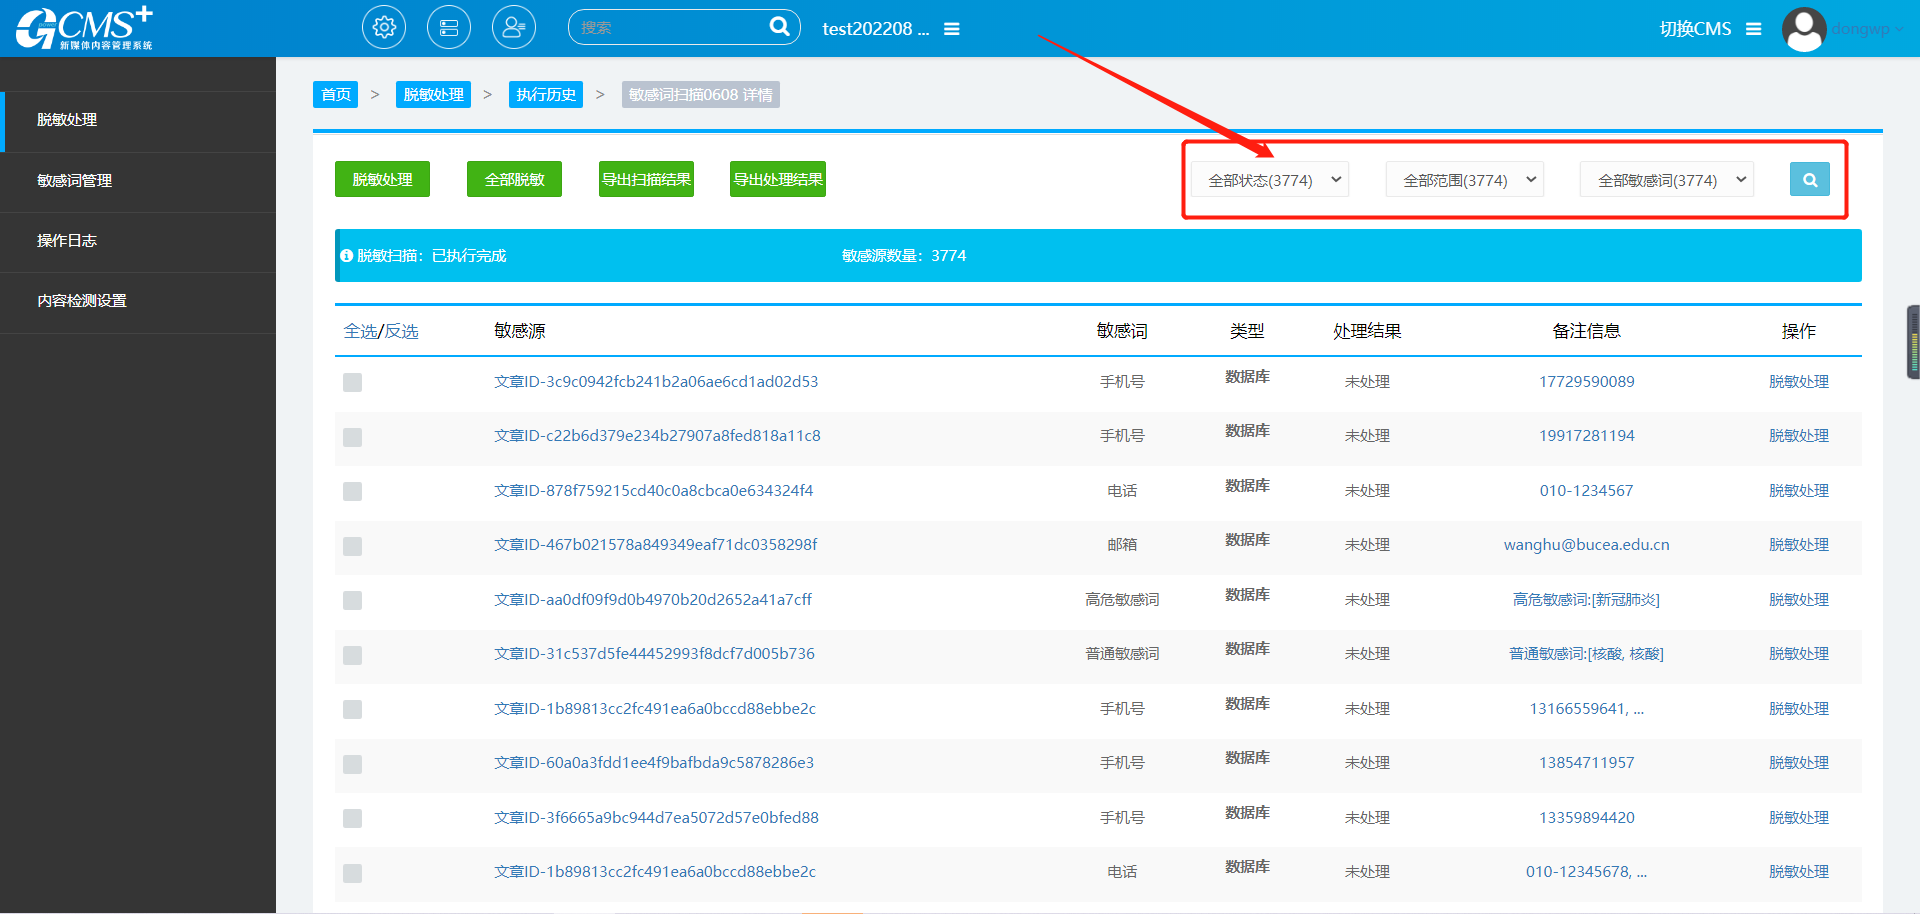Click the magnifier icon in search box
1920x914 pixels.
(779, 27)
